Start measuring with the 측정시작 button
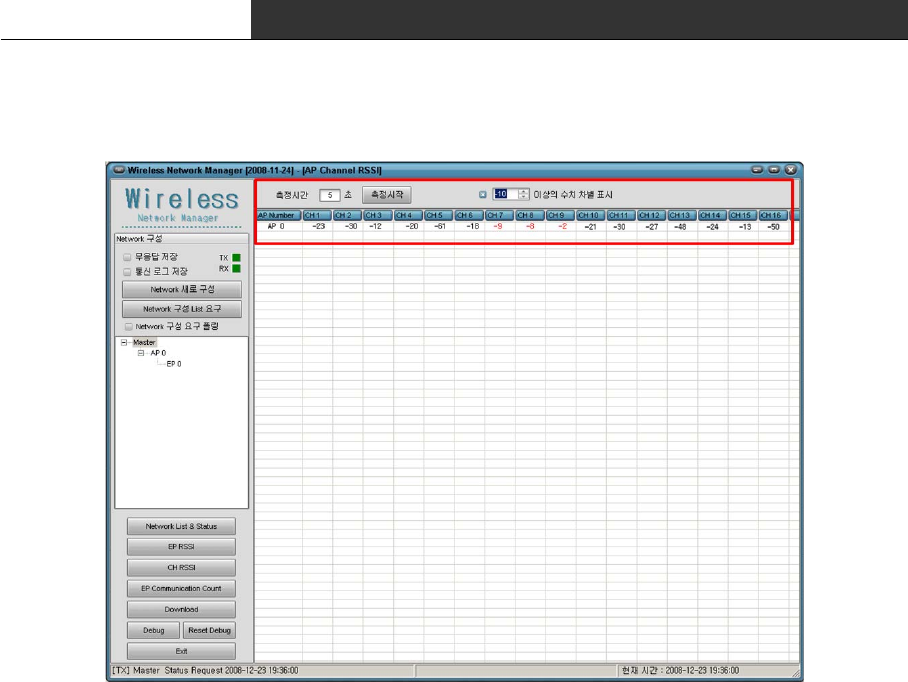 387,195
